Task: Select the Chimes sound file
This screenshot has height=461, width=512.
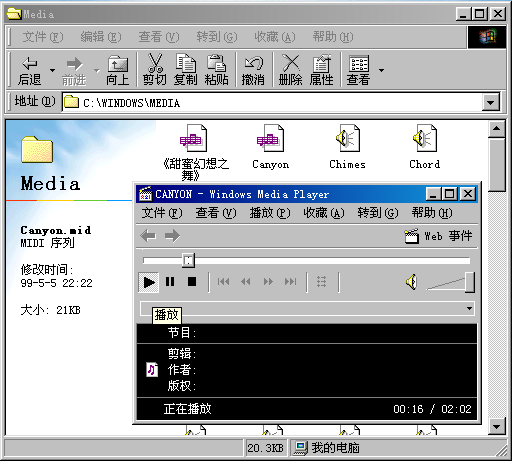Action: tap(347, 147)
